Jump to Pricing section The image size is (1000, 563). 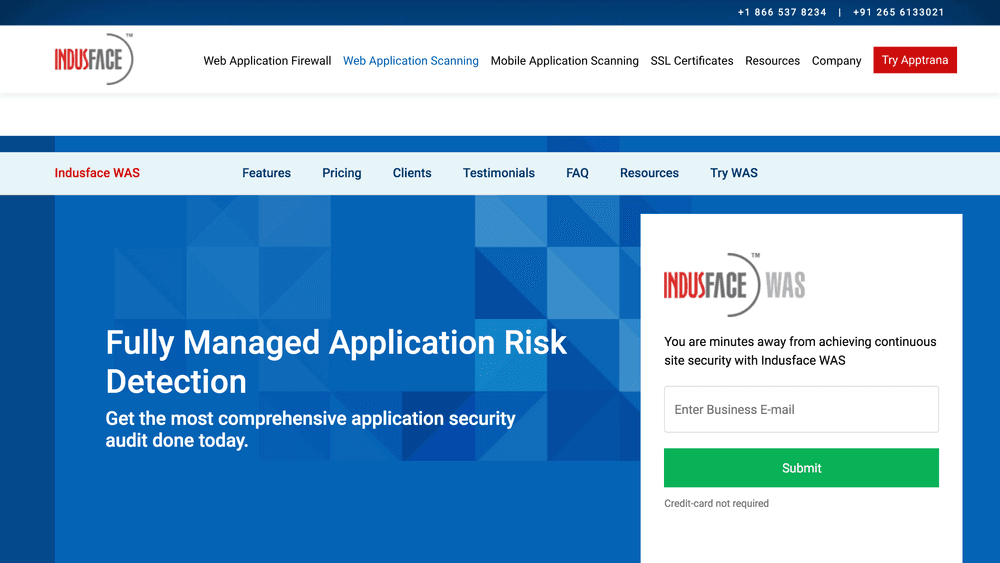341,173
